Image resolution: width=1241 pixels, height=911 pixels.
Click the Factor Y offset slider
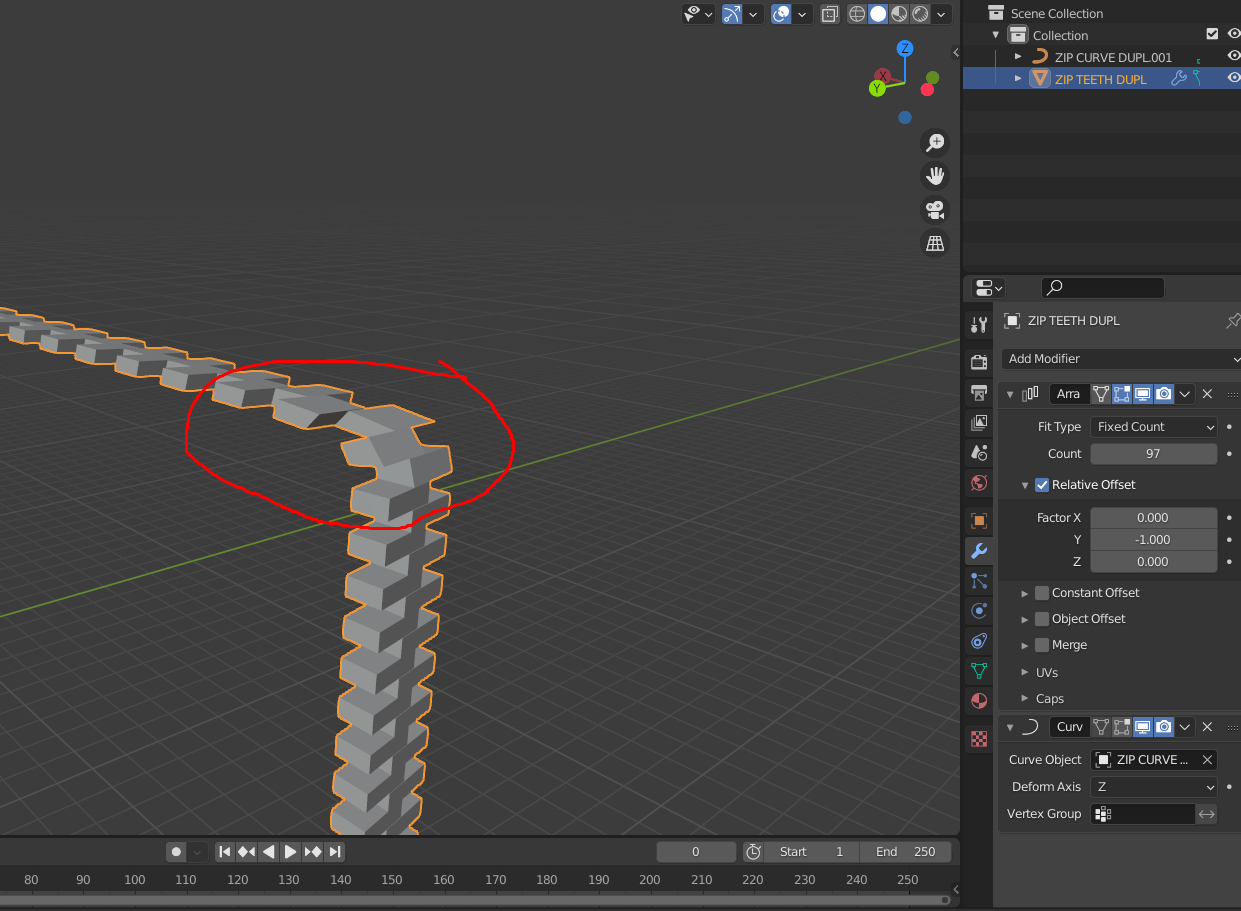(1154, 539)
